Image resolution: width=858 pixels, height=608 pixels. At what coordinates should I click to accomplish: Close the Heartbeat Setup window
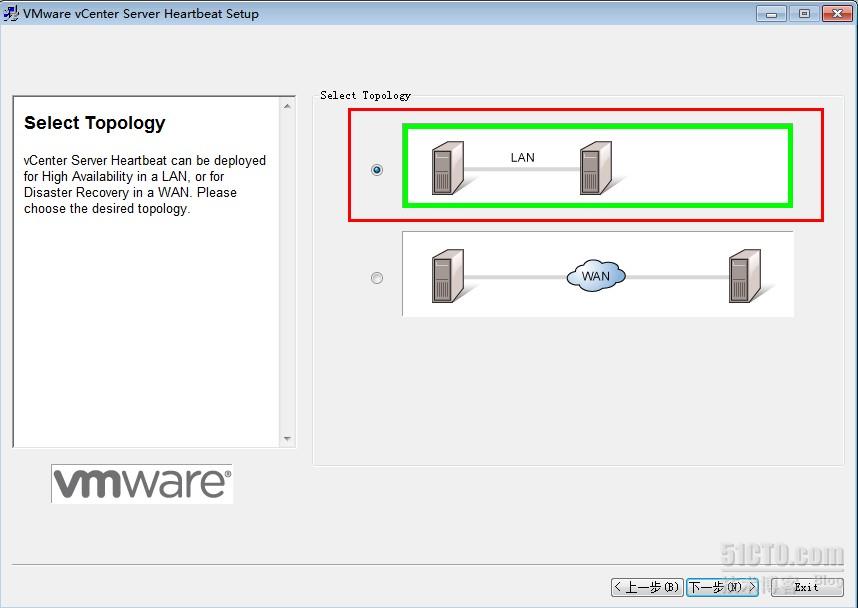tap(837, 14)
